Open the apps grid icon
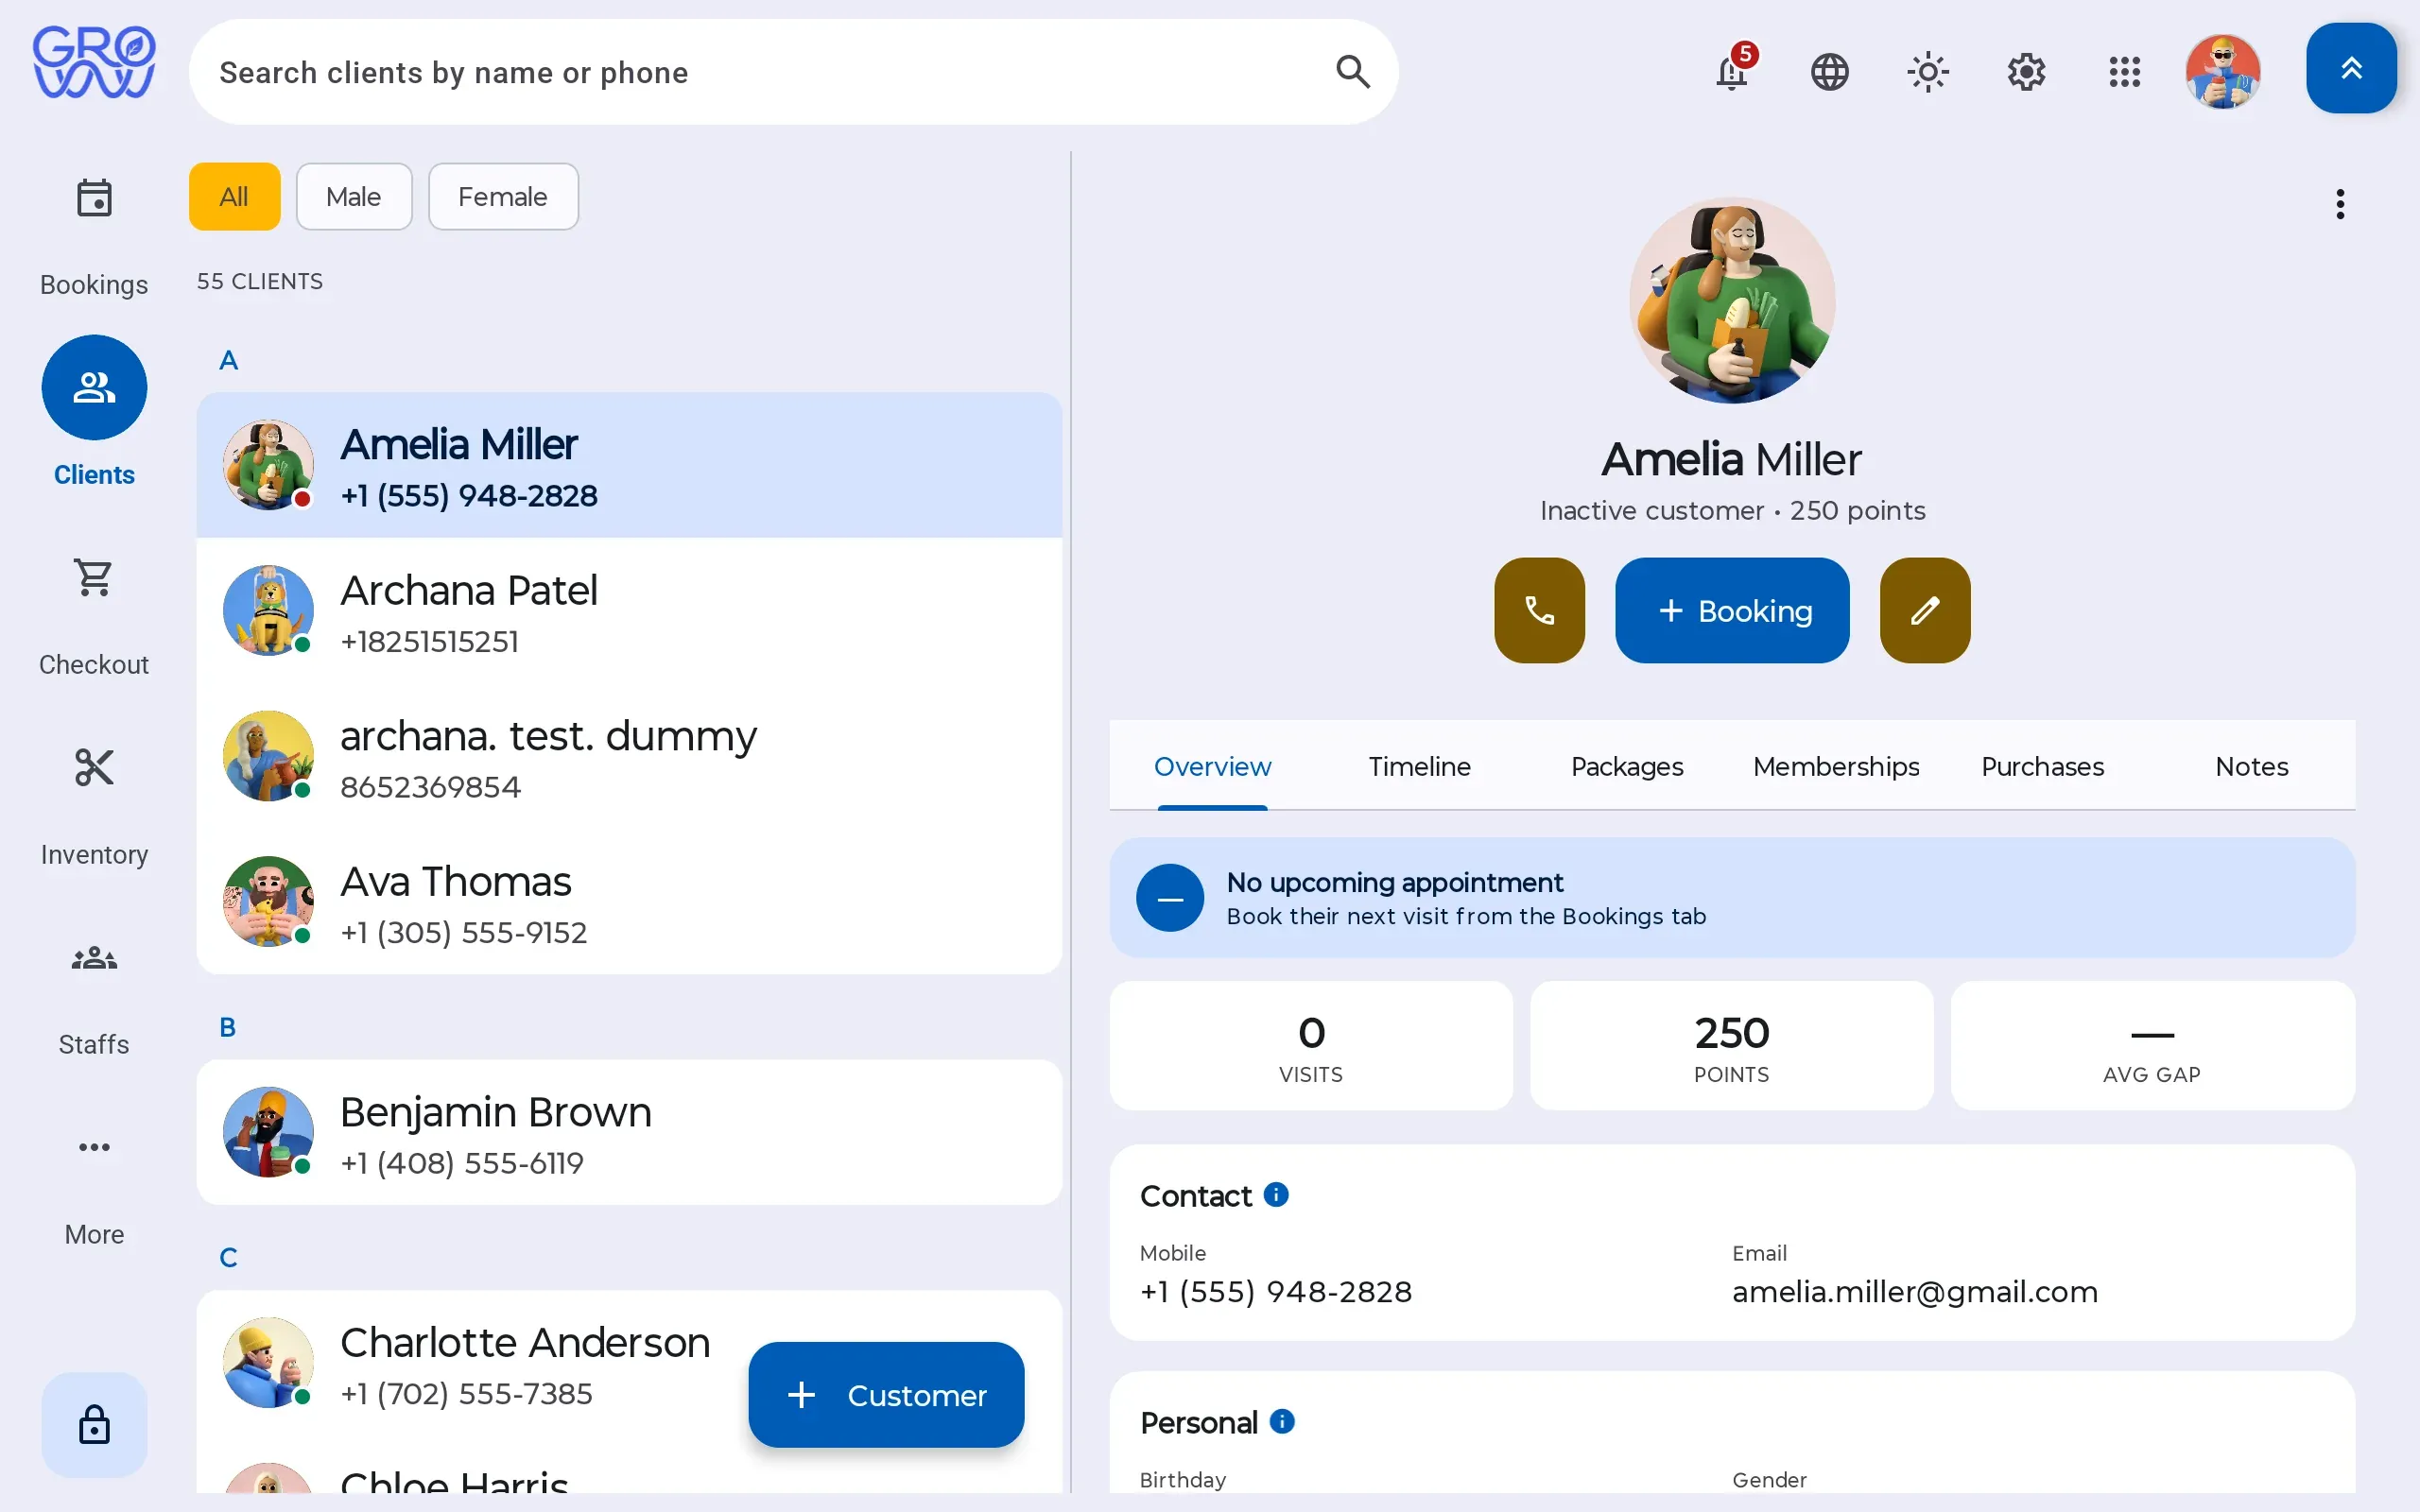This screenshot has height=1512, width=2420. click(2124, 72)
